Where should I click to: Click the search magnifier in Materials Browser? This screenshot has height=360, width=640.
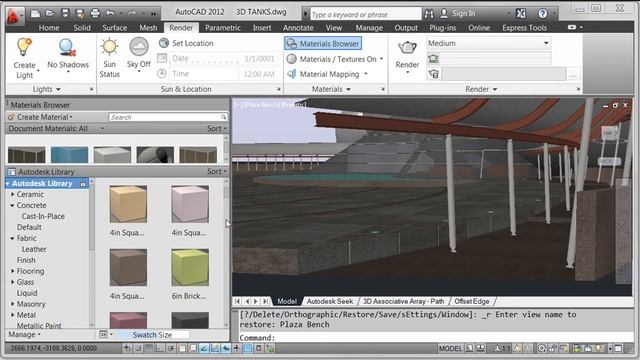point(223,117)
